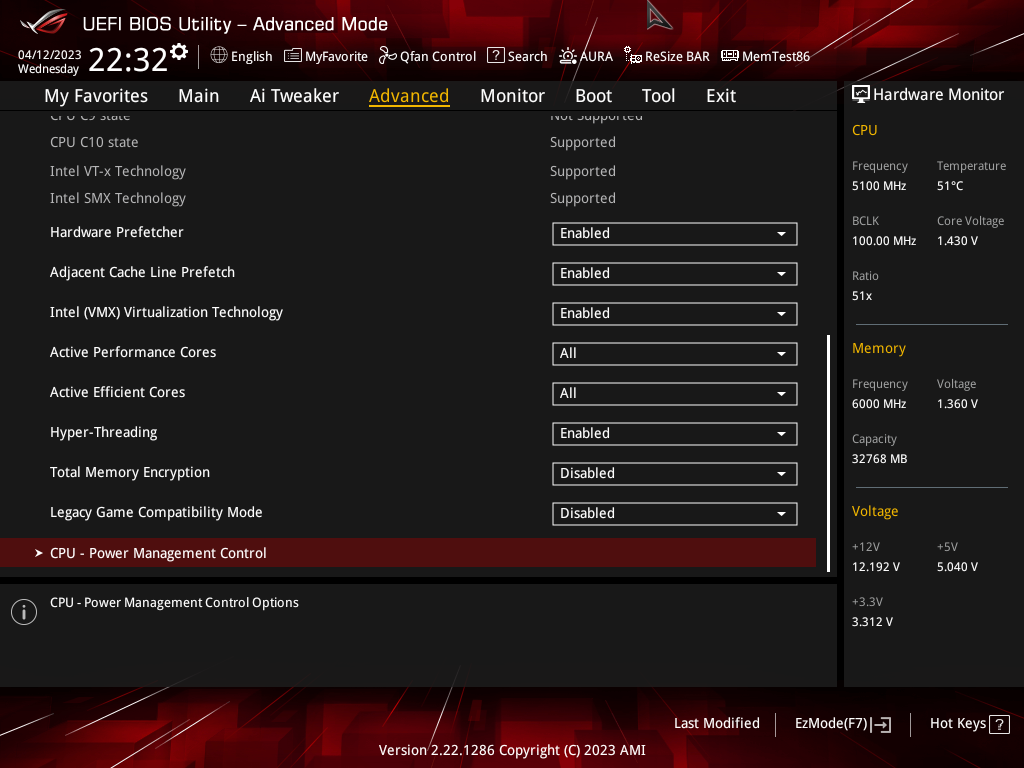The height and width of the screenshot is (768, 1024).
Task: Click the globe language icon
Action: (219, 56)
